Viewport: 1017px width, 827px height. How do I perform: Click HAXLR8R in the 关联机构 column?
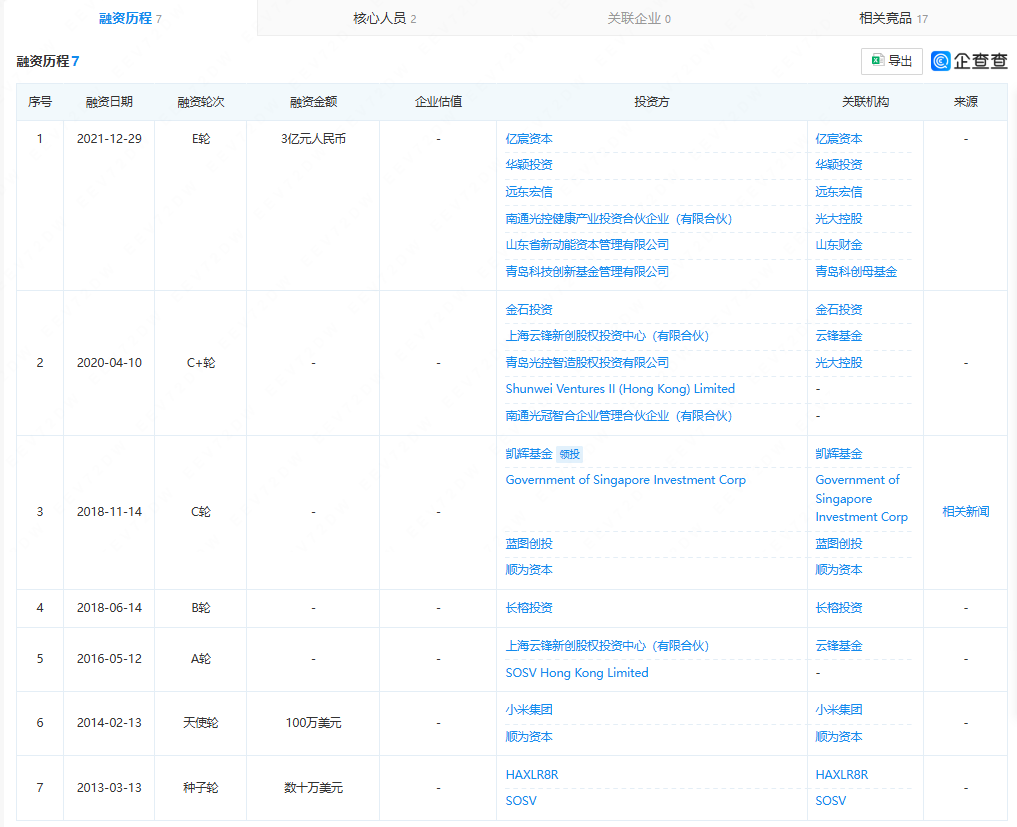tap(841, 775)
